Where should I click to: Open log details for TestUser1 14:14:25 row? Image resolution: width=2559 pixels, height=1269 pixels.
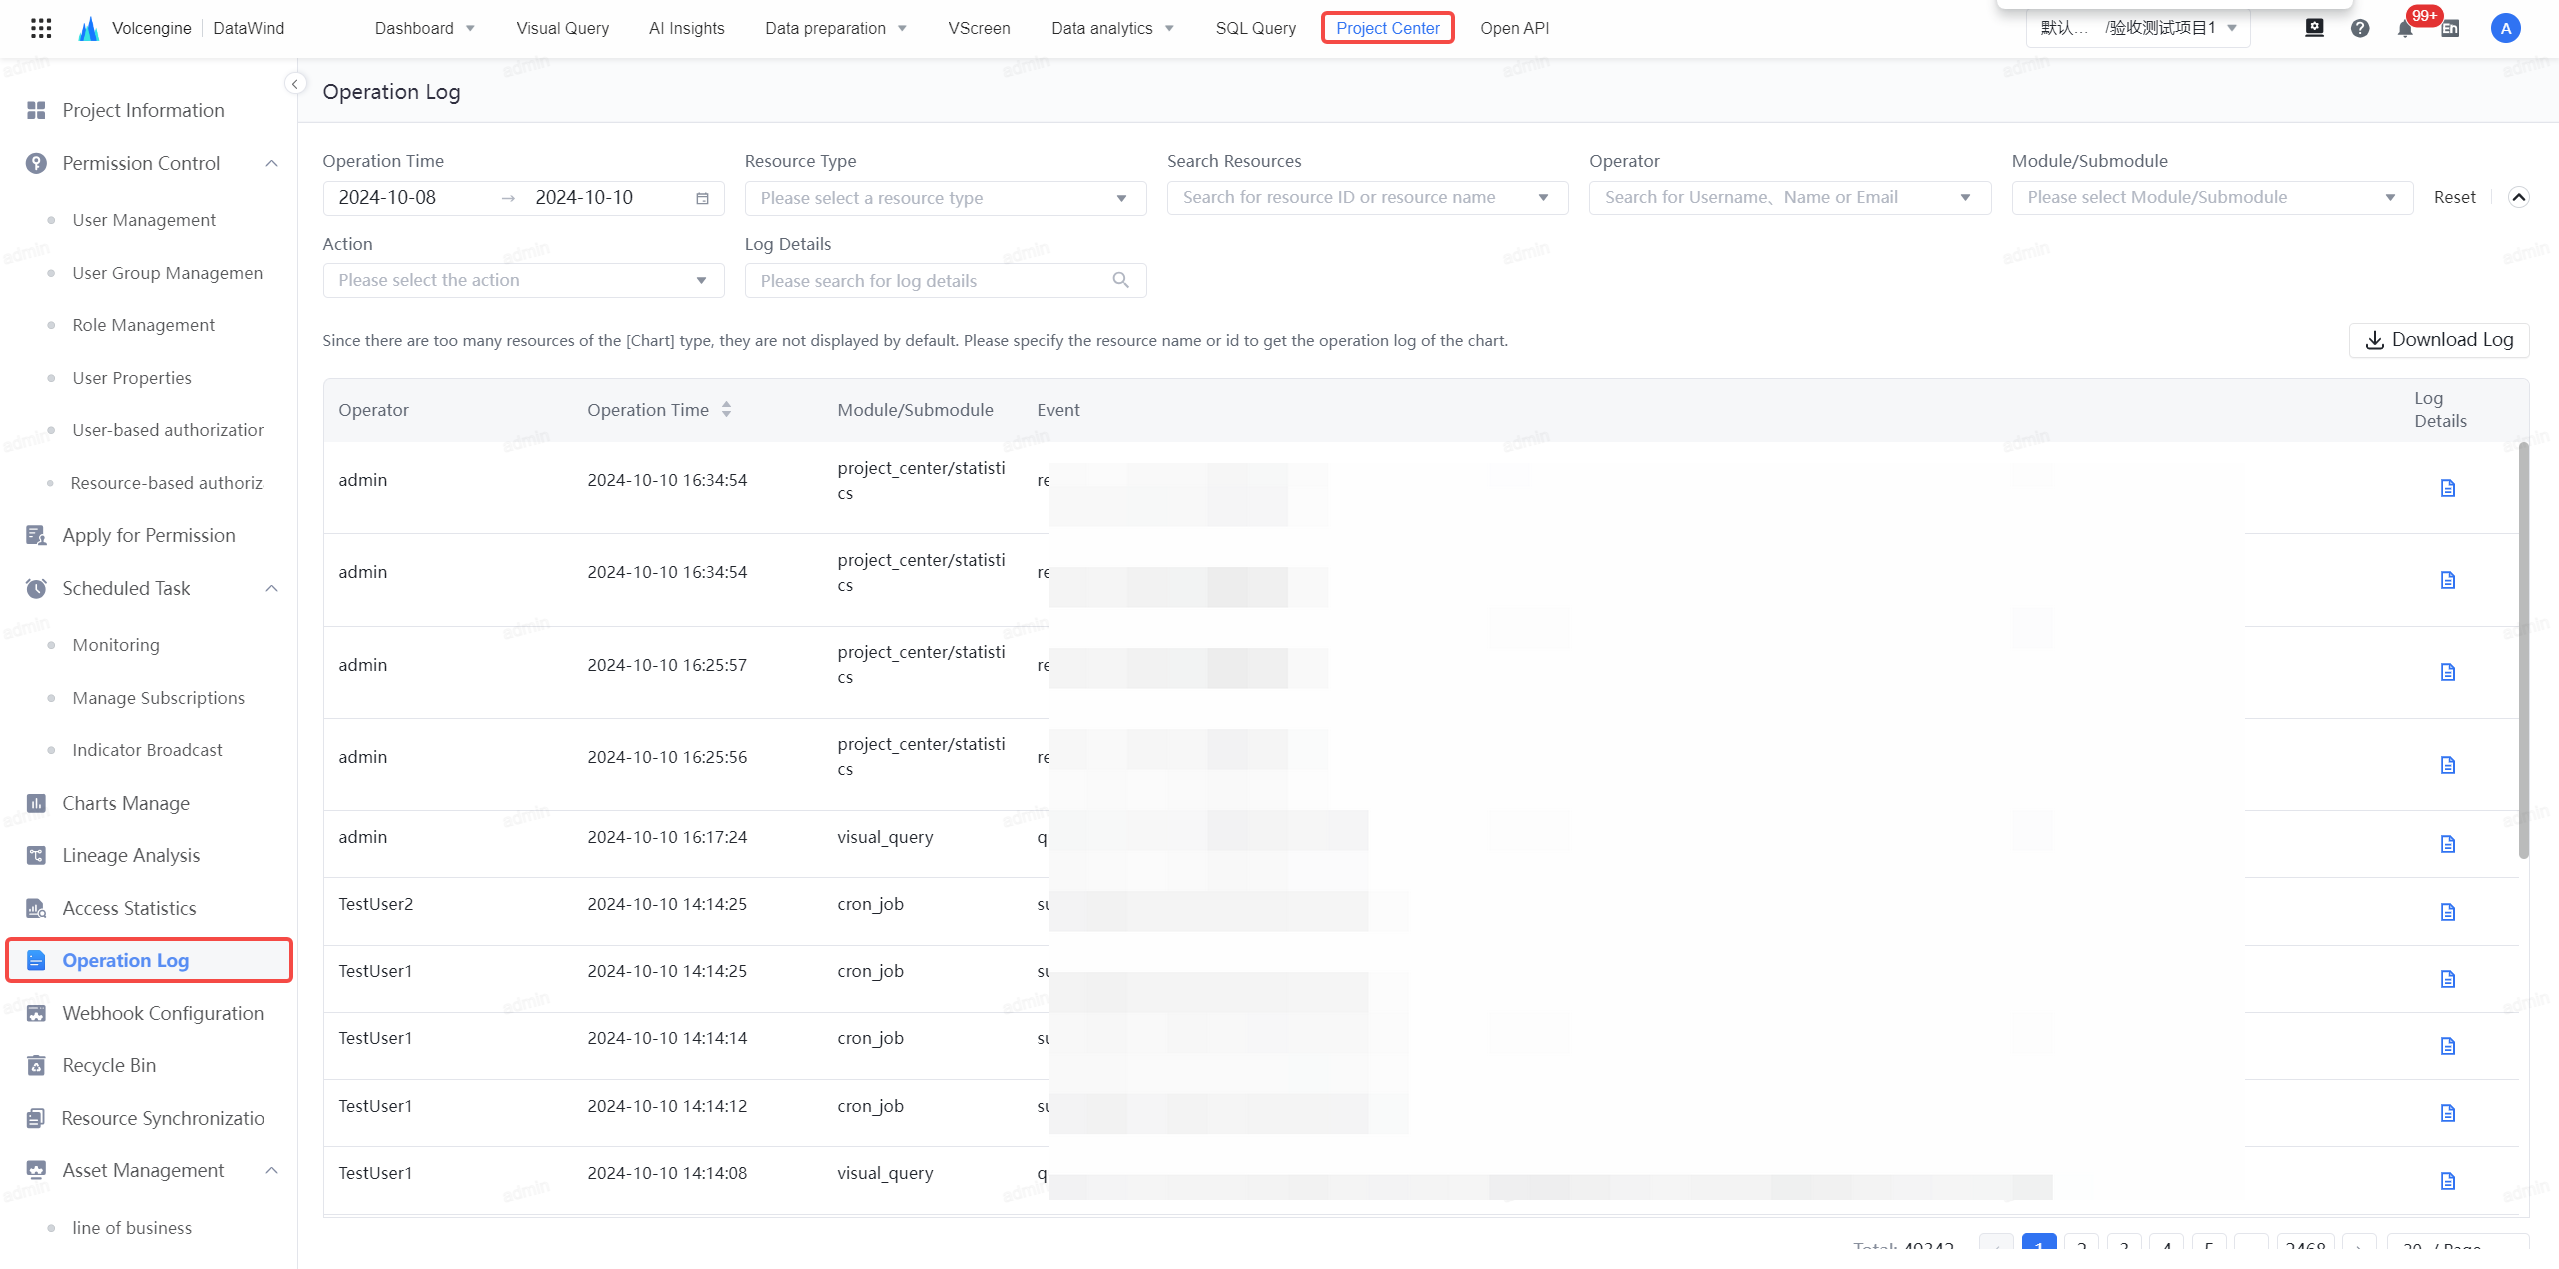point(2447,979)
